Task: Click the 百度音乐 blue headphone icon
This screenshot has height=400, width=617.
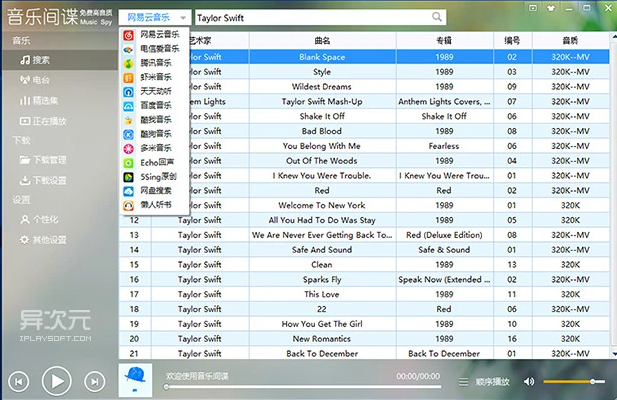Action: click(x=128, y=106)
